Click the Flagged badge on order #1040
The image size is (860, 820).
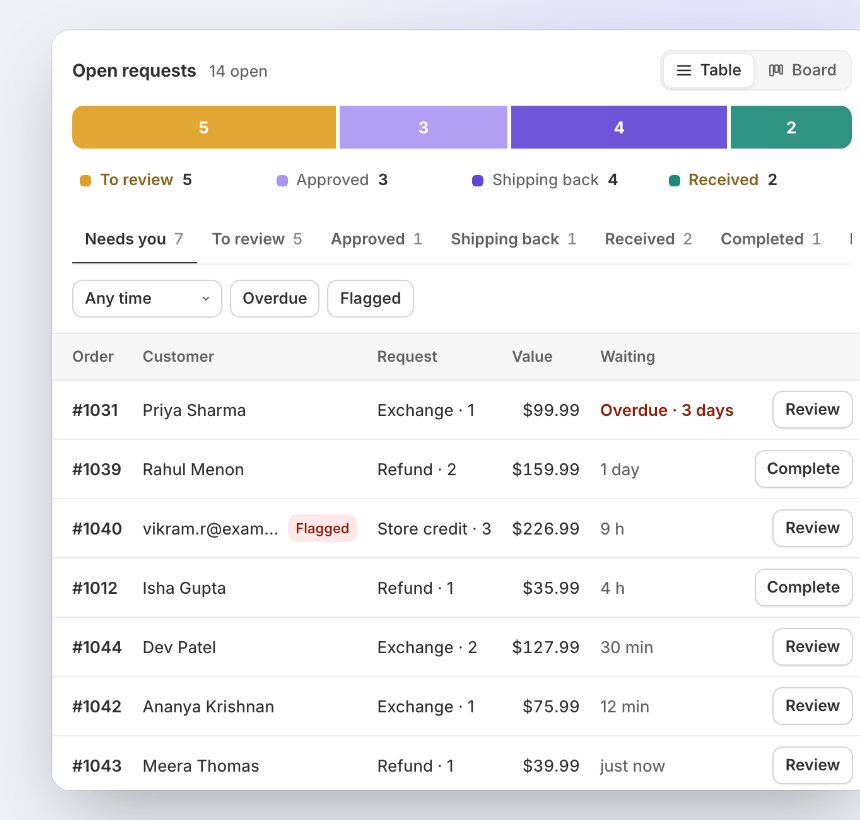[322, 528]
